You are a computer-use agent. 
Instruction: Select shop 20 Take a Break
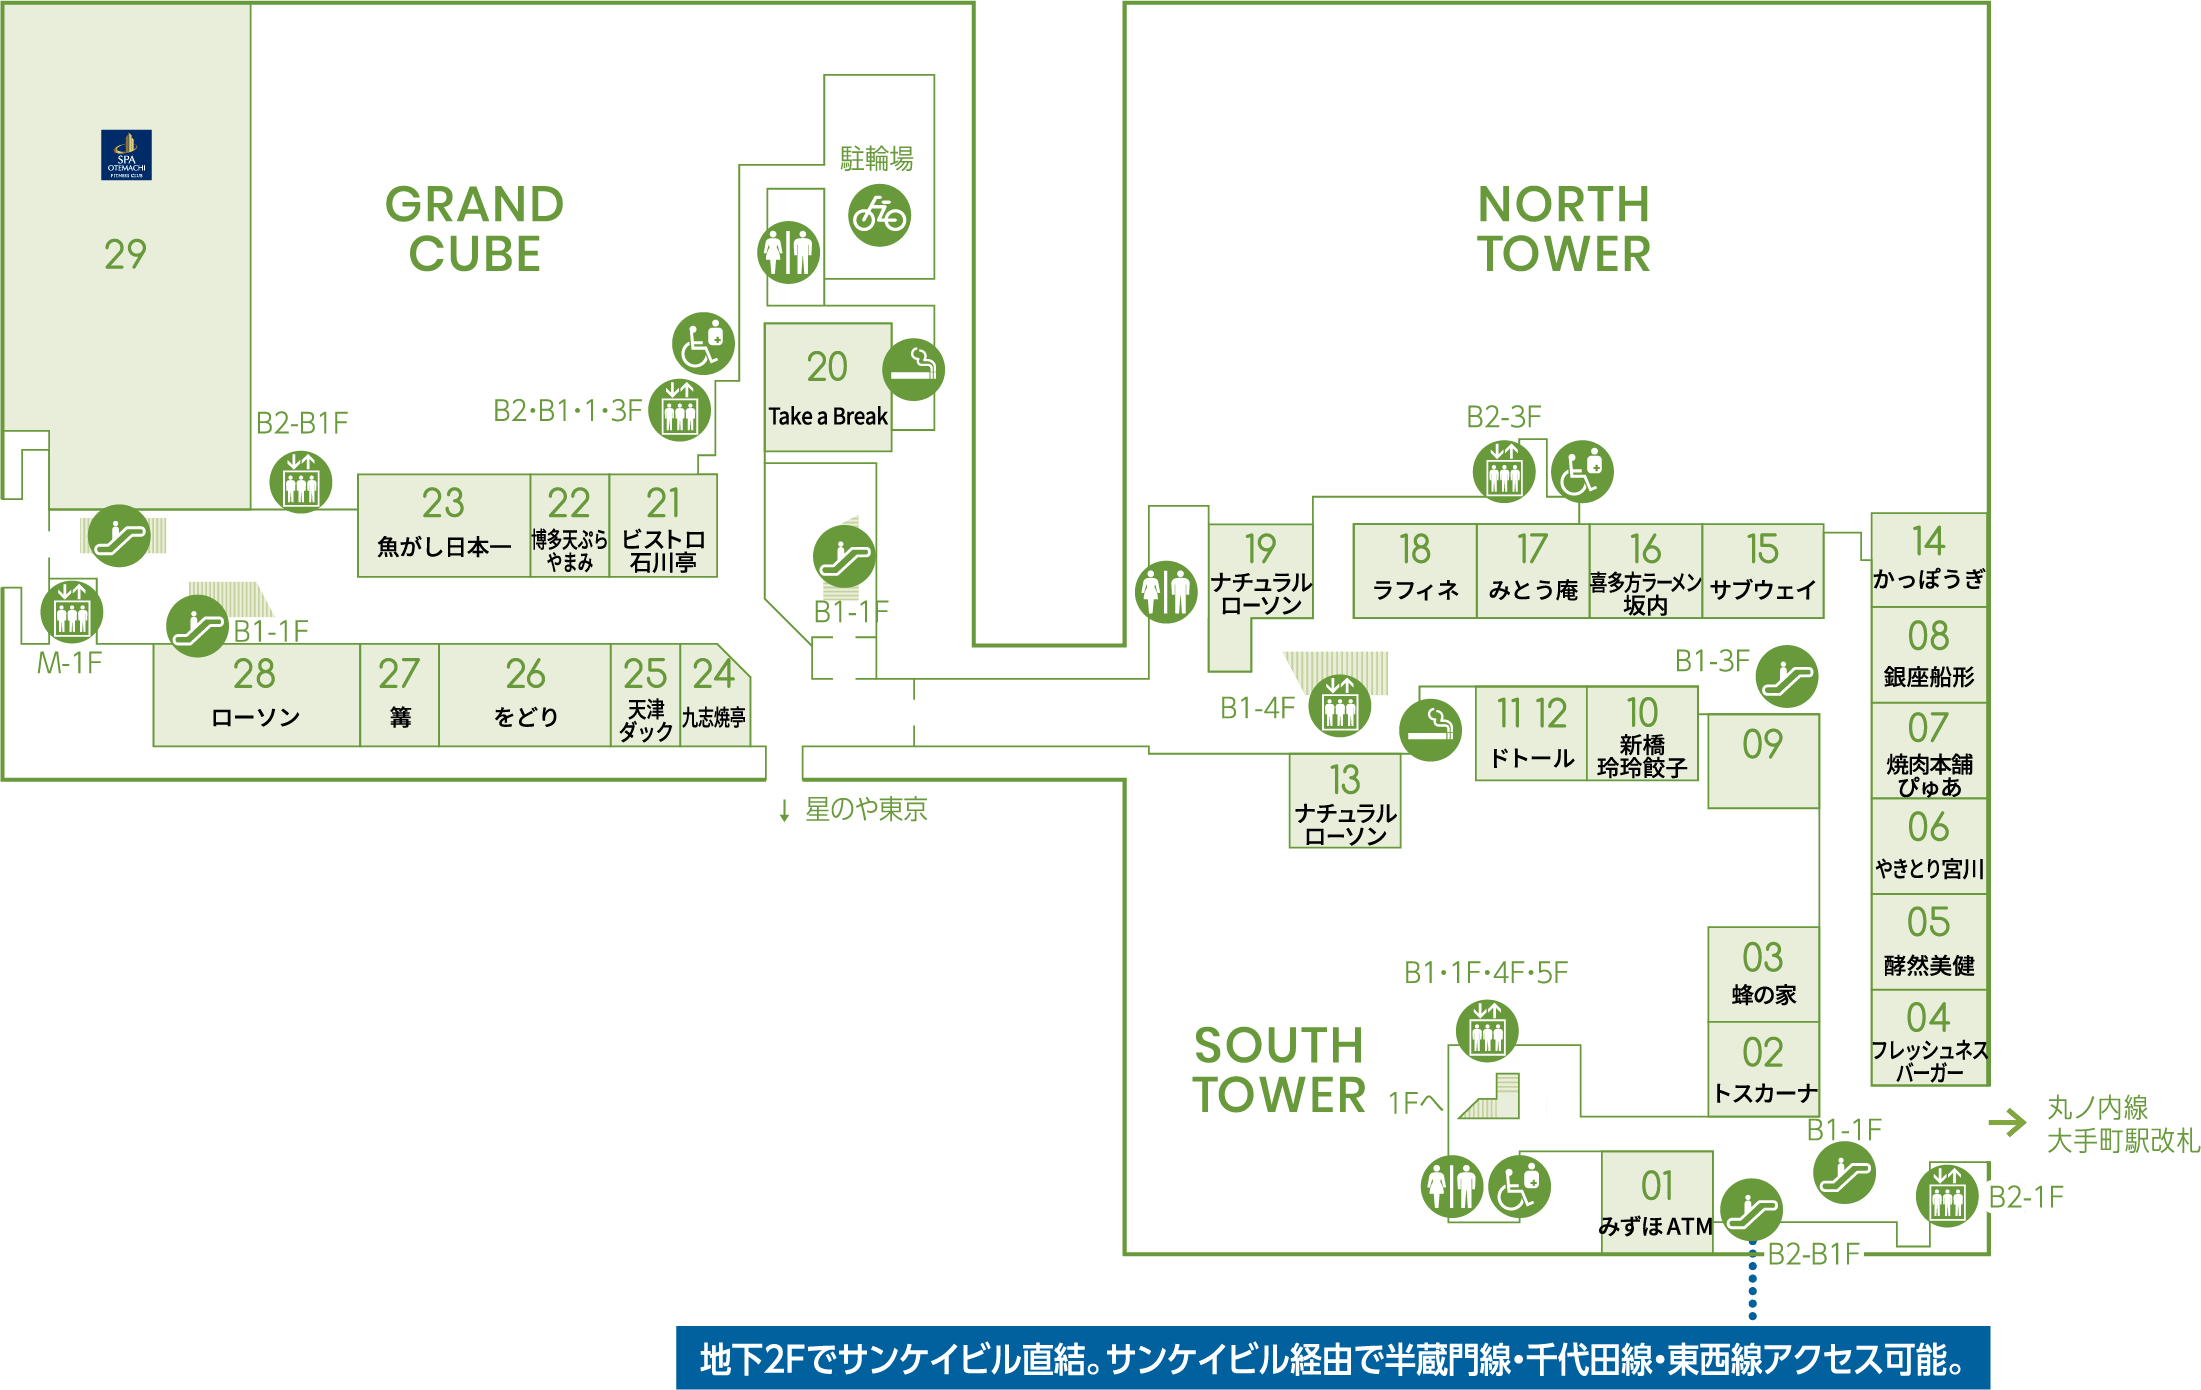tap(828, 387)
